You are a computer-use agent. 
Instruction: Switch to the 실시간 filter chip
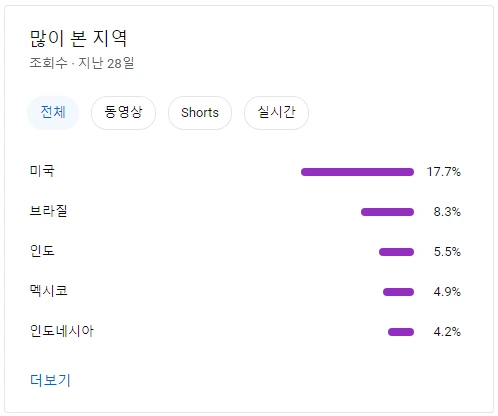[x=276, y=113]
